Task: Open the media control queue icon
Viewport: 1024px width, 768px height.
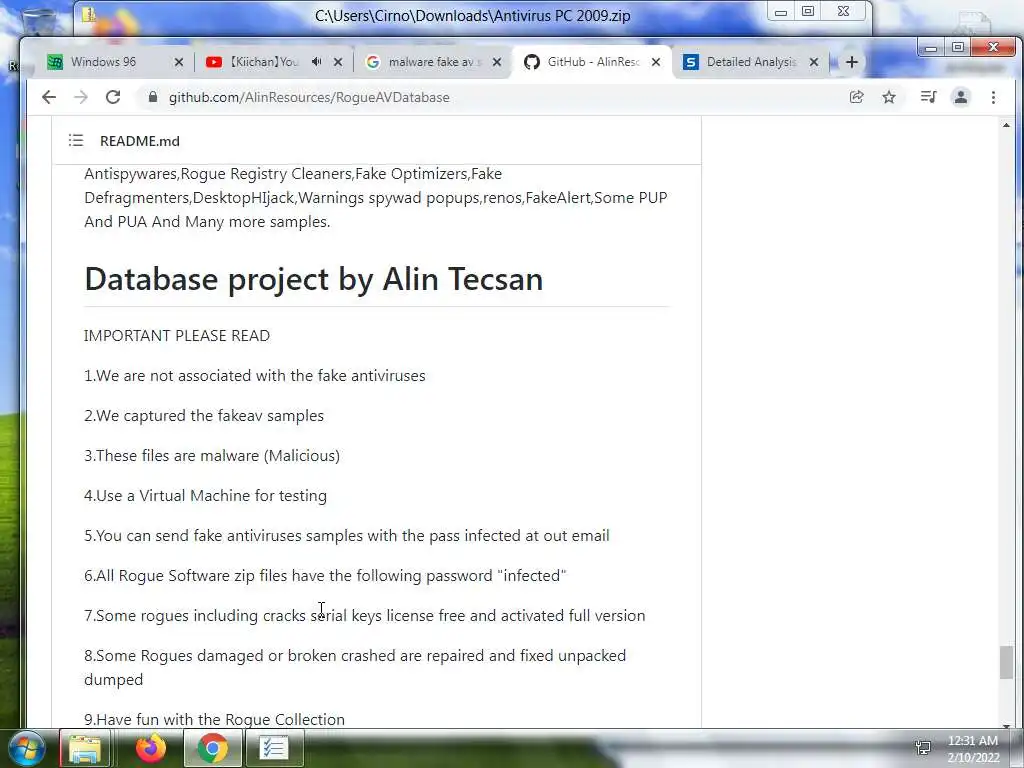Action: click(x=928, y=97)
